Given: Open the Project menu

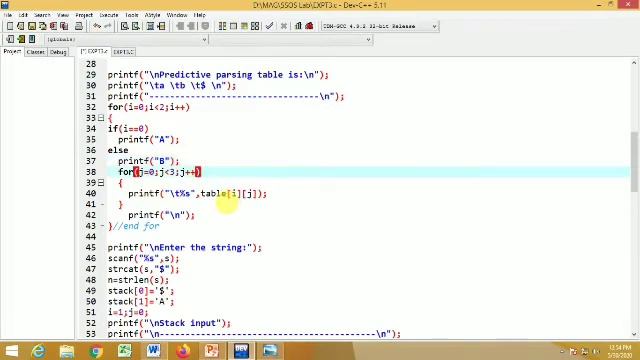Looking at the screenshot, I should (84, 15).
